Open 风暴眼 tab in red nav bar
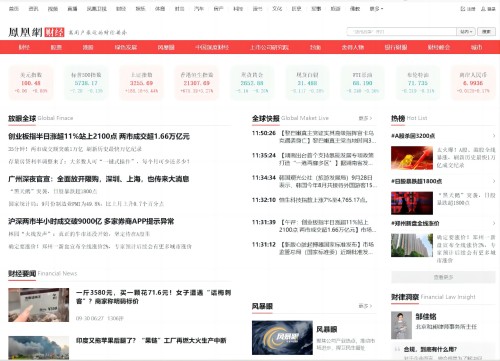Image resolution: width=500 pixels, height=361 pixels. (166, 47)
